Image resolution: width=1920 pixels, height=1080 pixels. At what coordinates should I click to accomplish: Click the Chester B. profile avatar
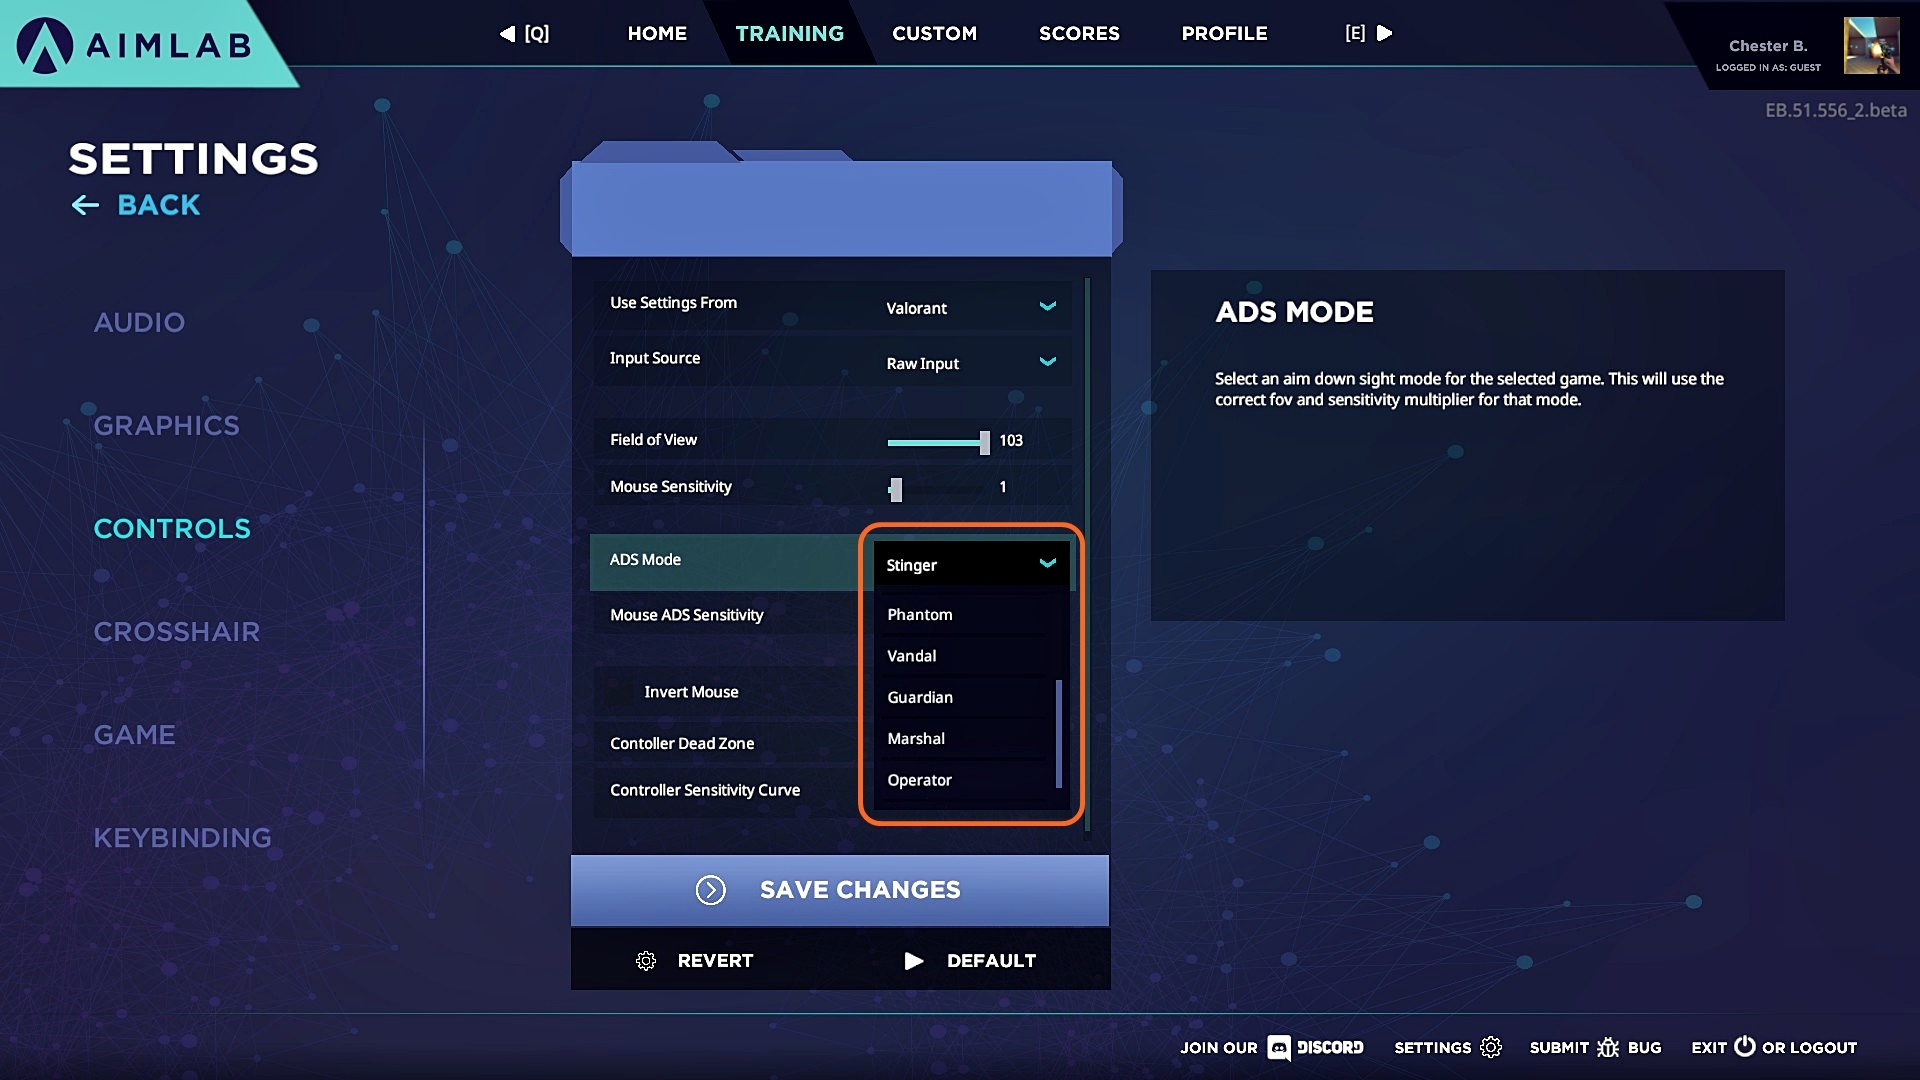click(1871, 45)
